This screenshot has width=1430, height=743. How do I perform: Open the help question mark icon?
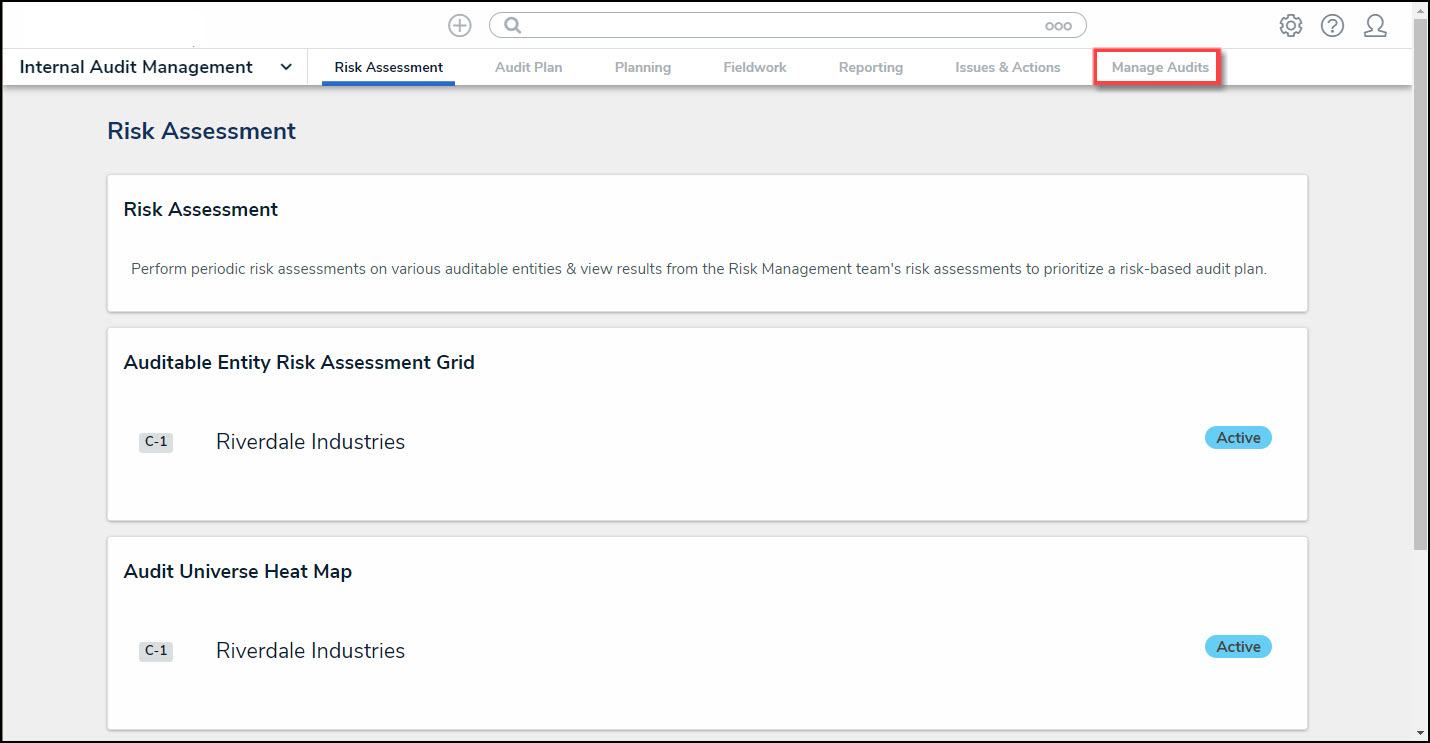[x=1332, y=26]
